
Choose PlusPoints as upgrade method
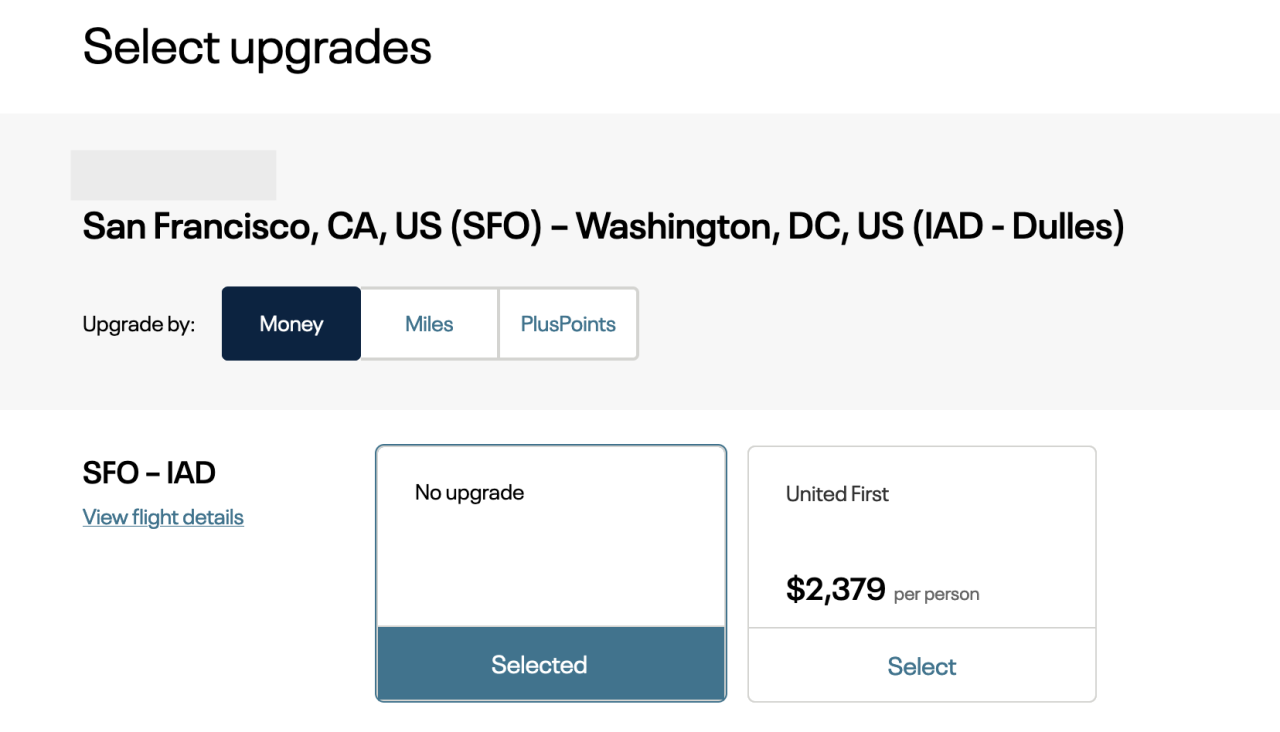pyautogui.click(x=567, y=323)
